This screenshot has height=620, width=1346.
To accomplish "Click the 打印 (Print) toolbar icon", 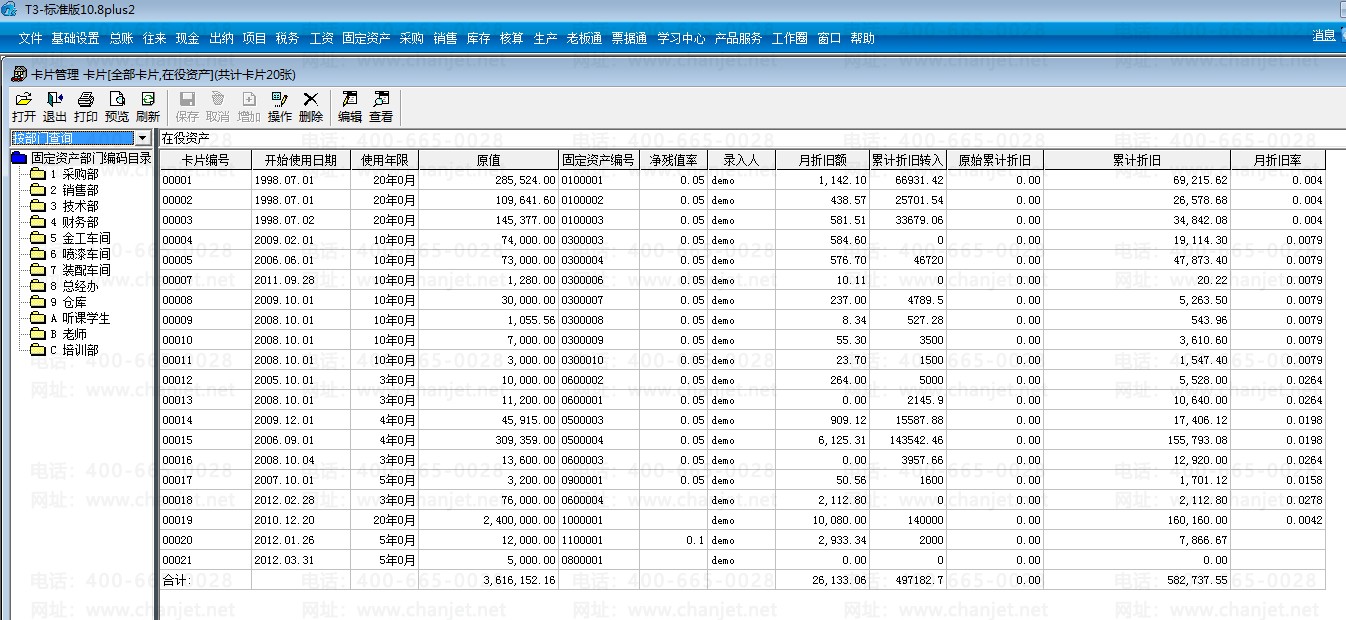I will [86, 107].
